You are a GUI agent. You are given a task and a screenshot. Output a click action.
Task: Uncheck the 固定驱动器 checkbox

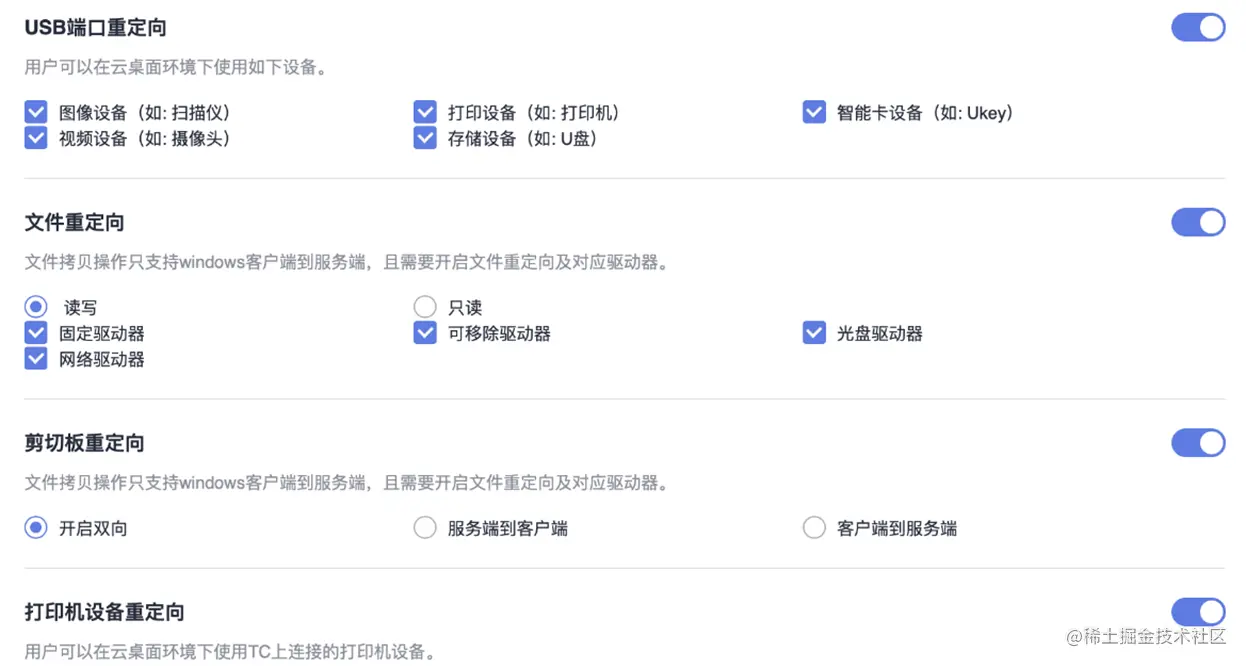(36, 333)
